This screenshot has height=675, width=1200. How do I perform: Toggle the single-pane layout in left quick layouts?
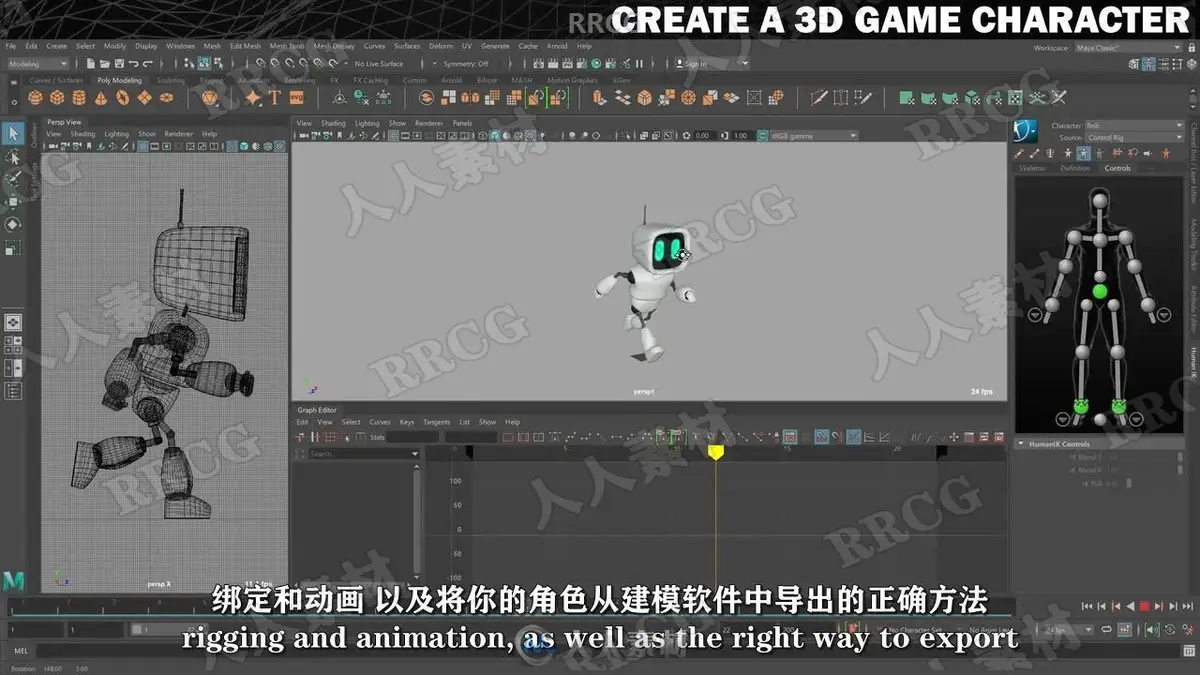tap(13, 322)
